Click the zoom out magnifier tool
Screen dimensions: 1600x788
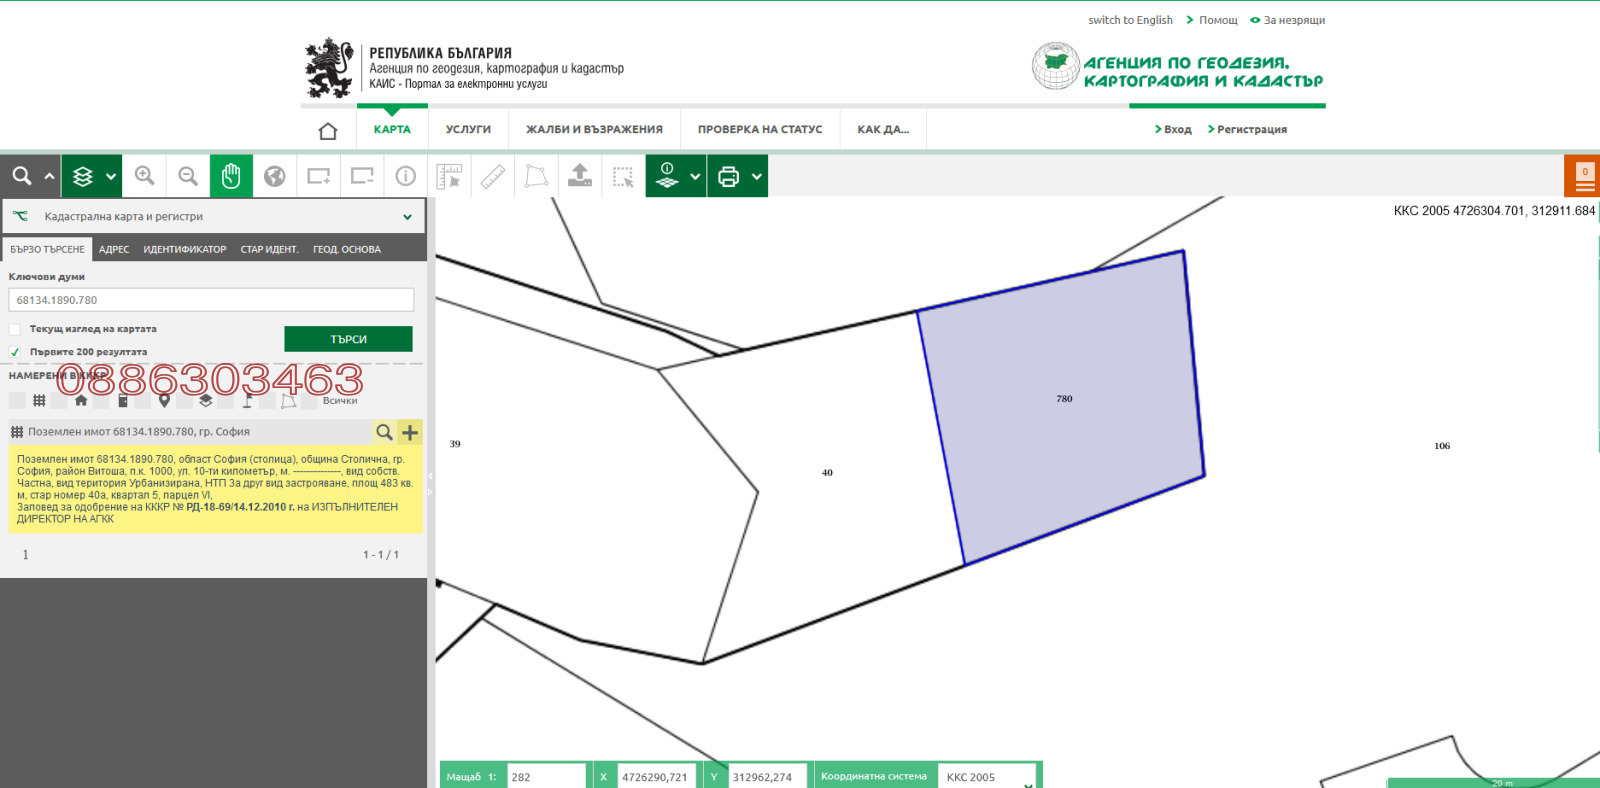pyautogui.click(x=188, y=176)
